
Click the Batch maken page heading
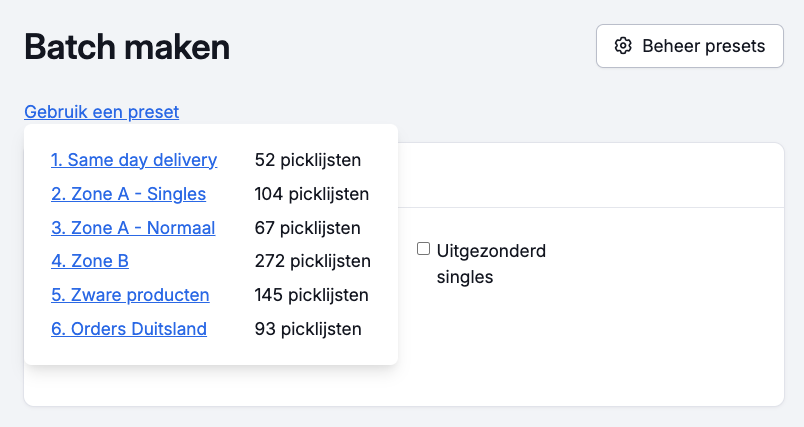127,46
